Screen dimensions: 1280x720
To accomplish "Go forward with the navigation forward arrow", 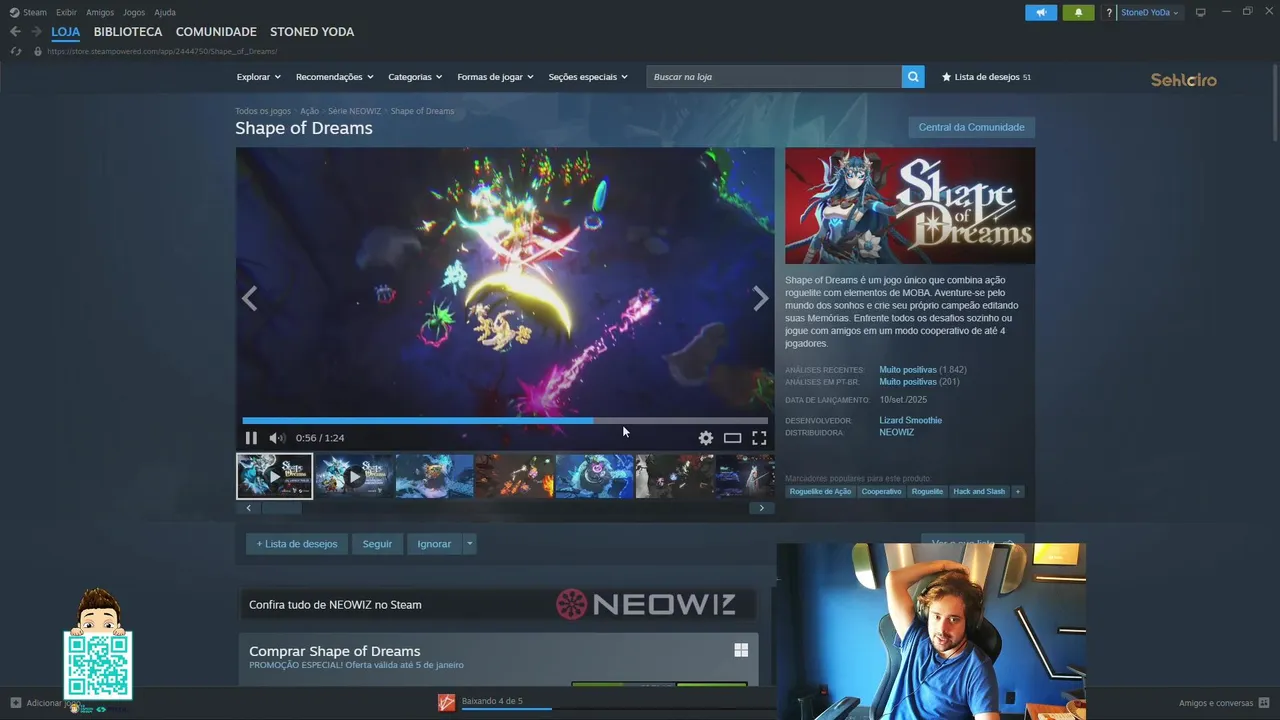I will click(37, 32).
